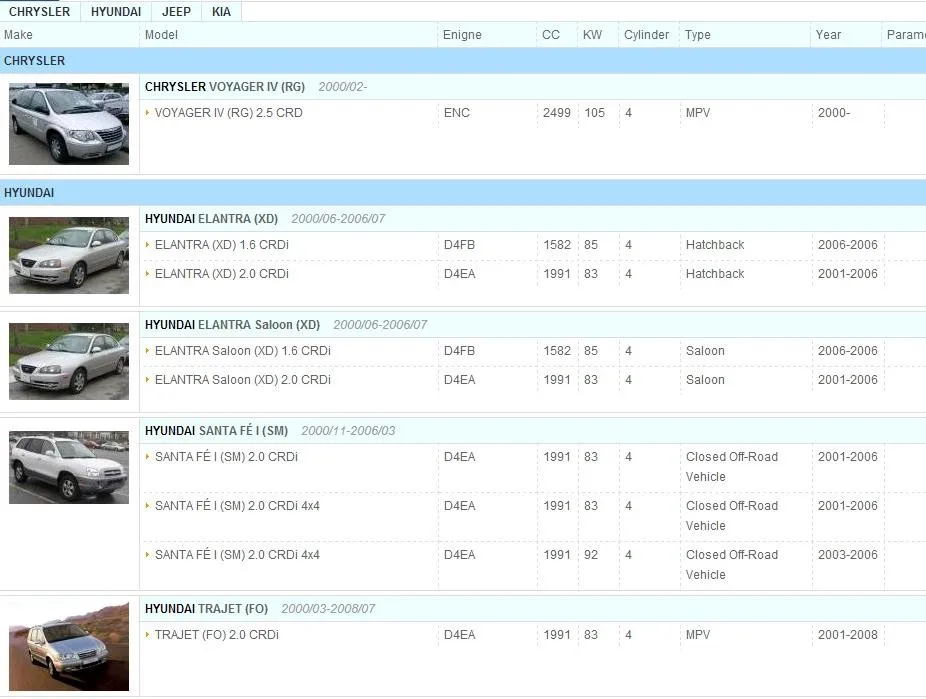Viewport: 926px width, 699px height.
Task: Click Saloon type in ELANTRA Saloon 1.6 row
Action: pos(705,351)
